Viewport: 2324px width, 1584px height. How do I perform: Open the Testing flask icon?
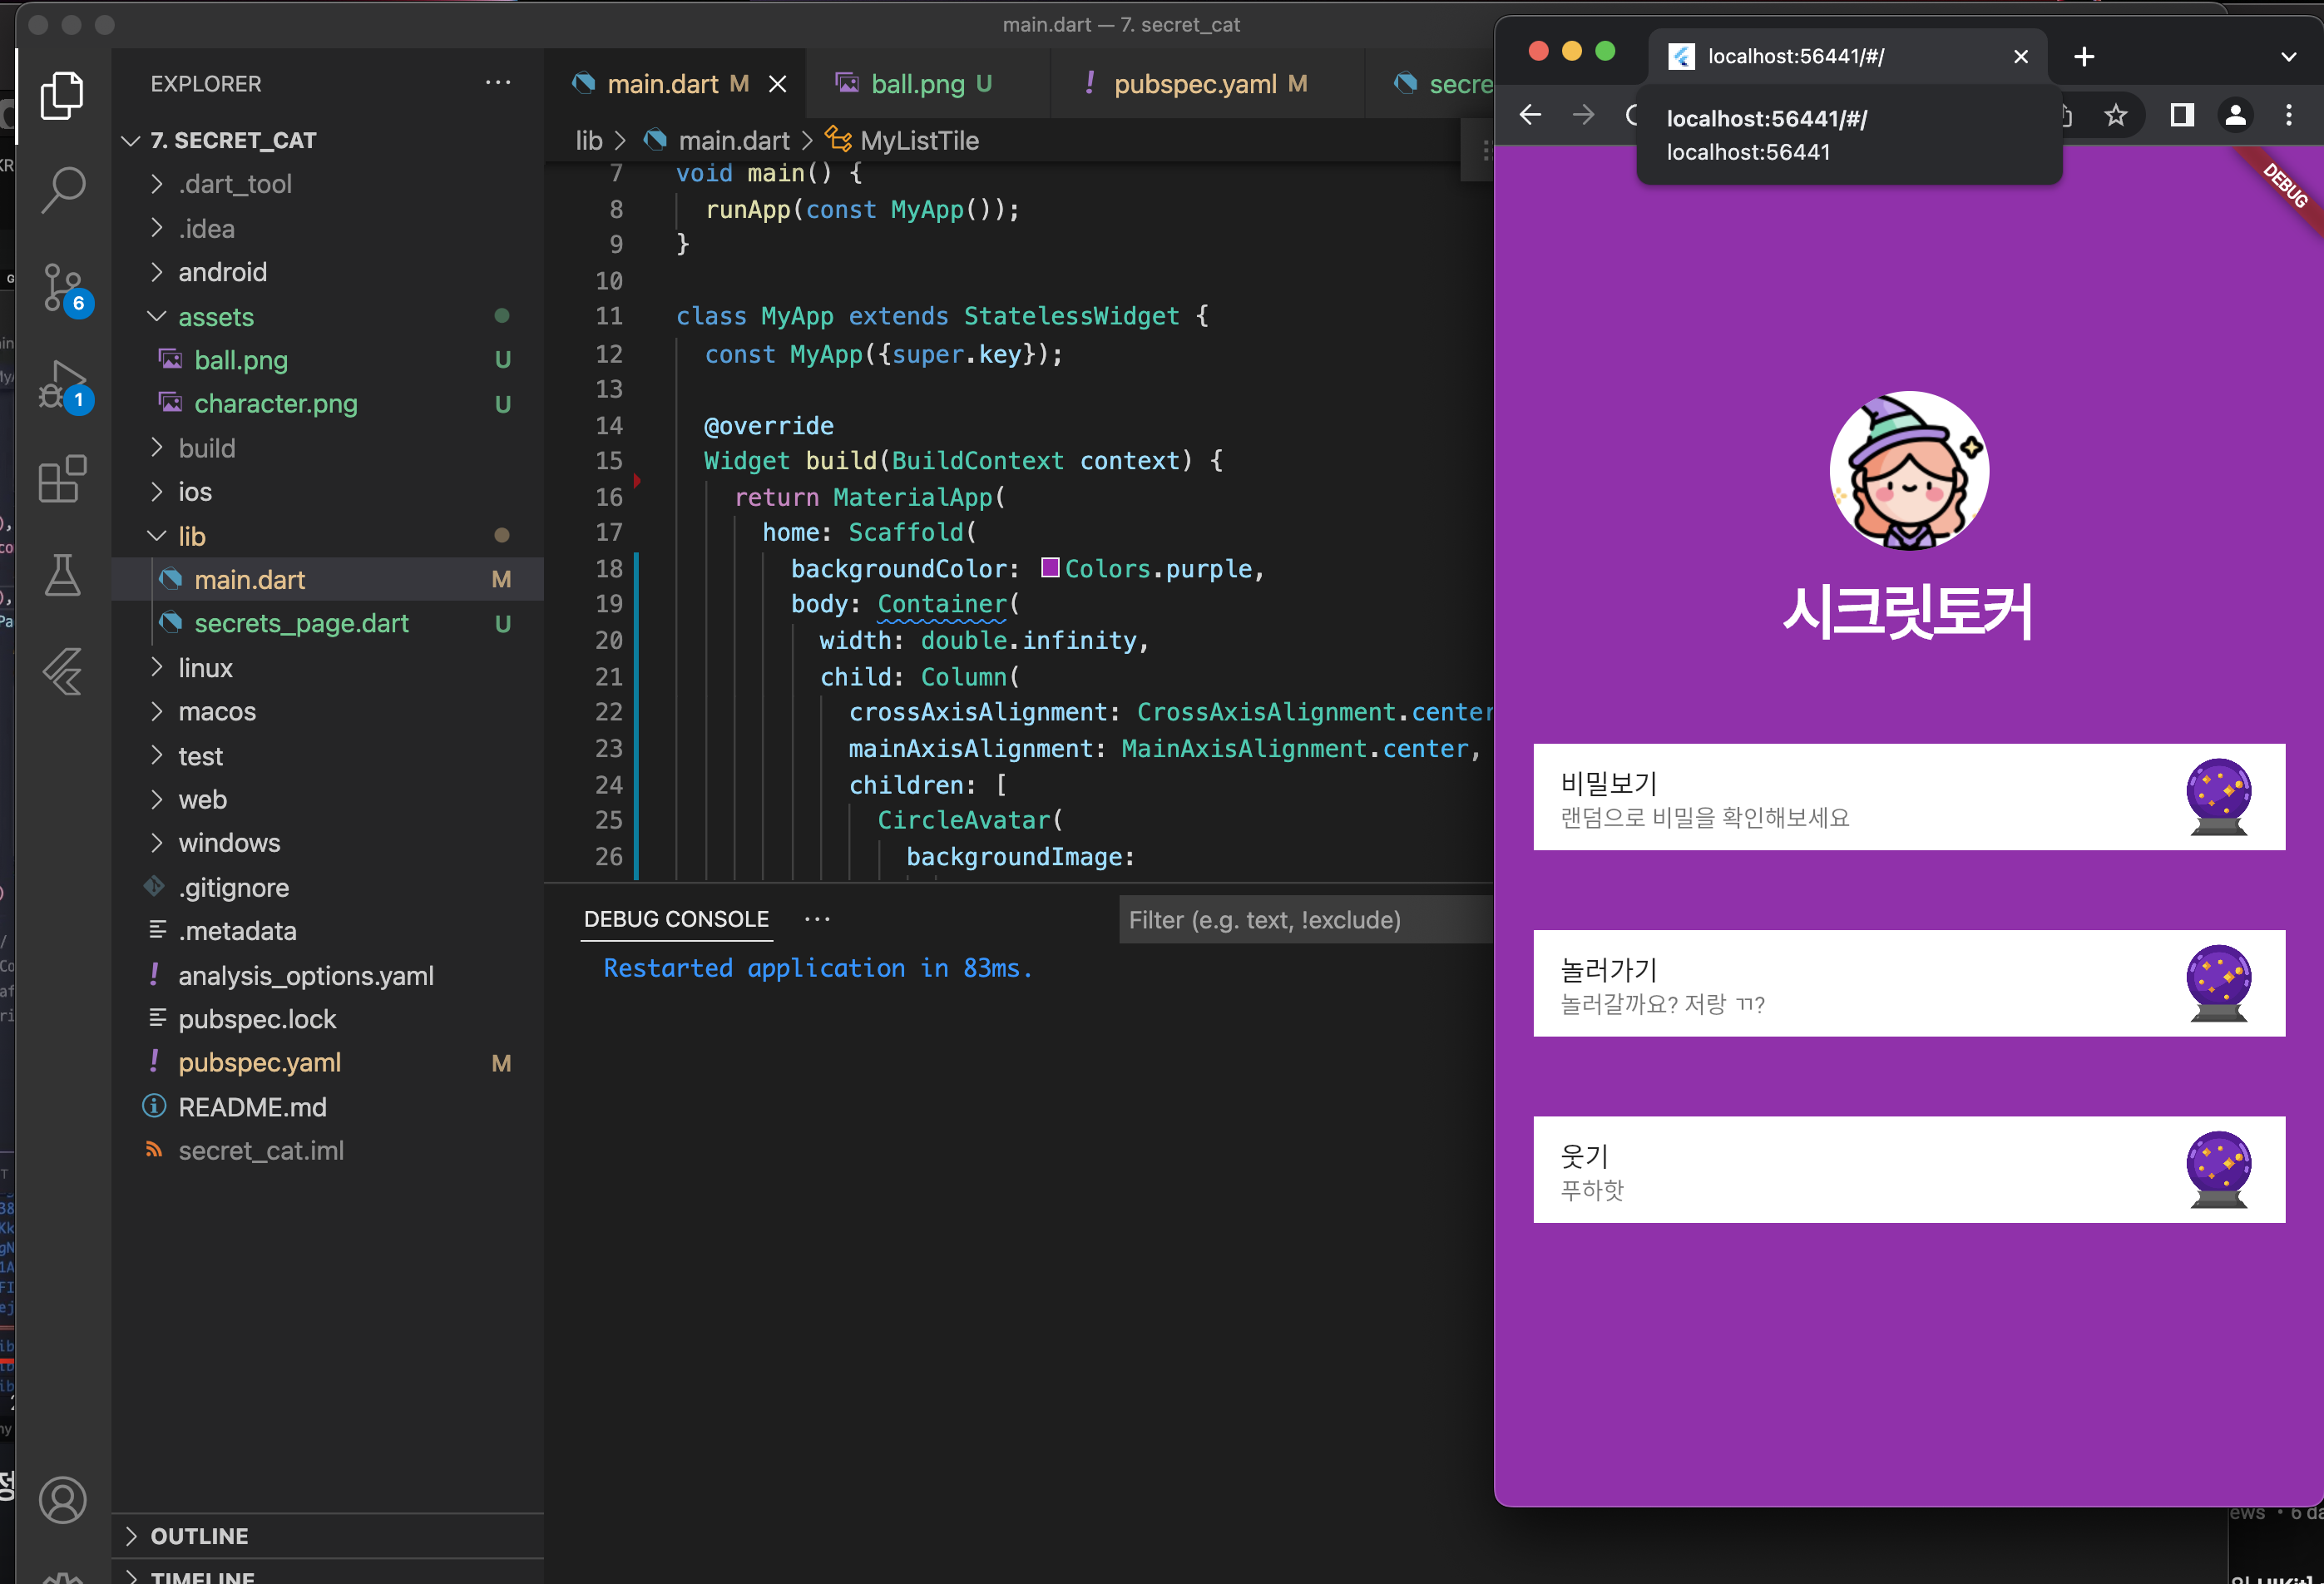tap(63, 576)
